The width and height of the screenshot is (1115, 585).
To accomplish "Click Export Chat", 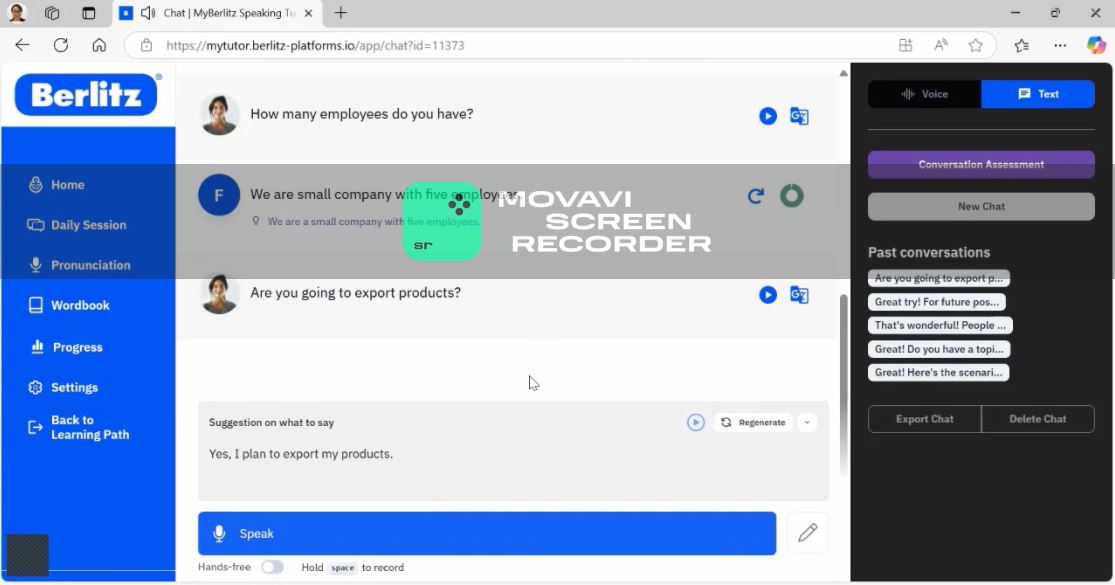I will 924,419.
